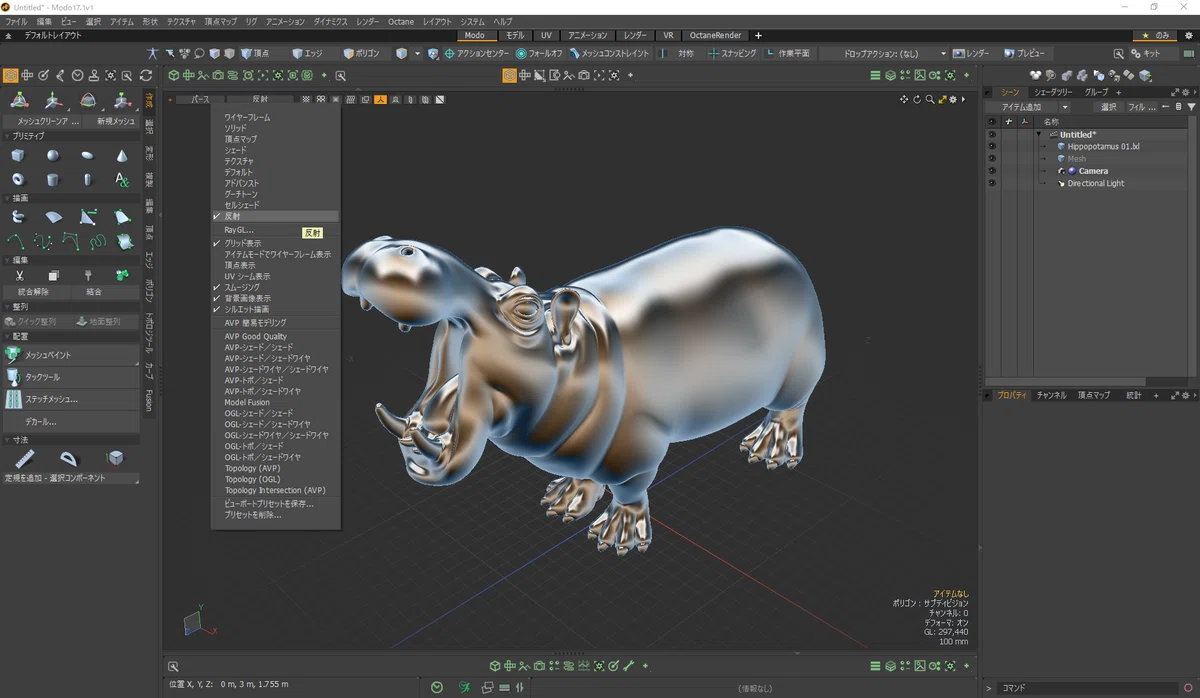Click the viewport rotate icon
1200x698 pixels.
(917, 99)
